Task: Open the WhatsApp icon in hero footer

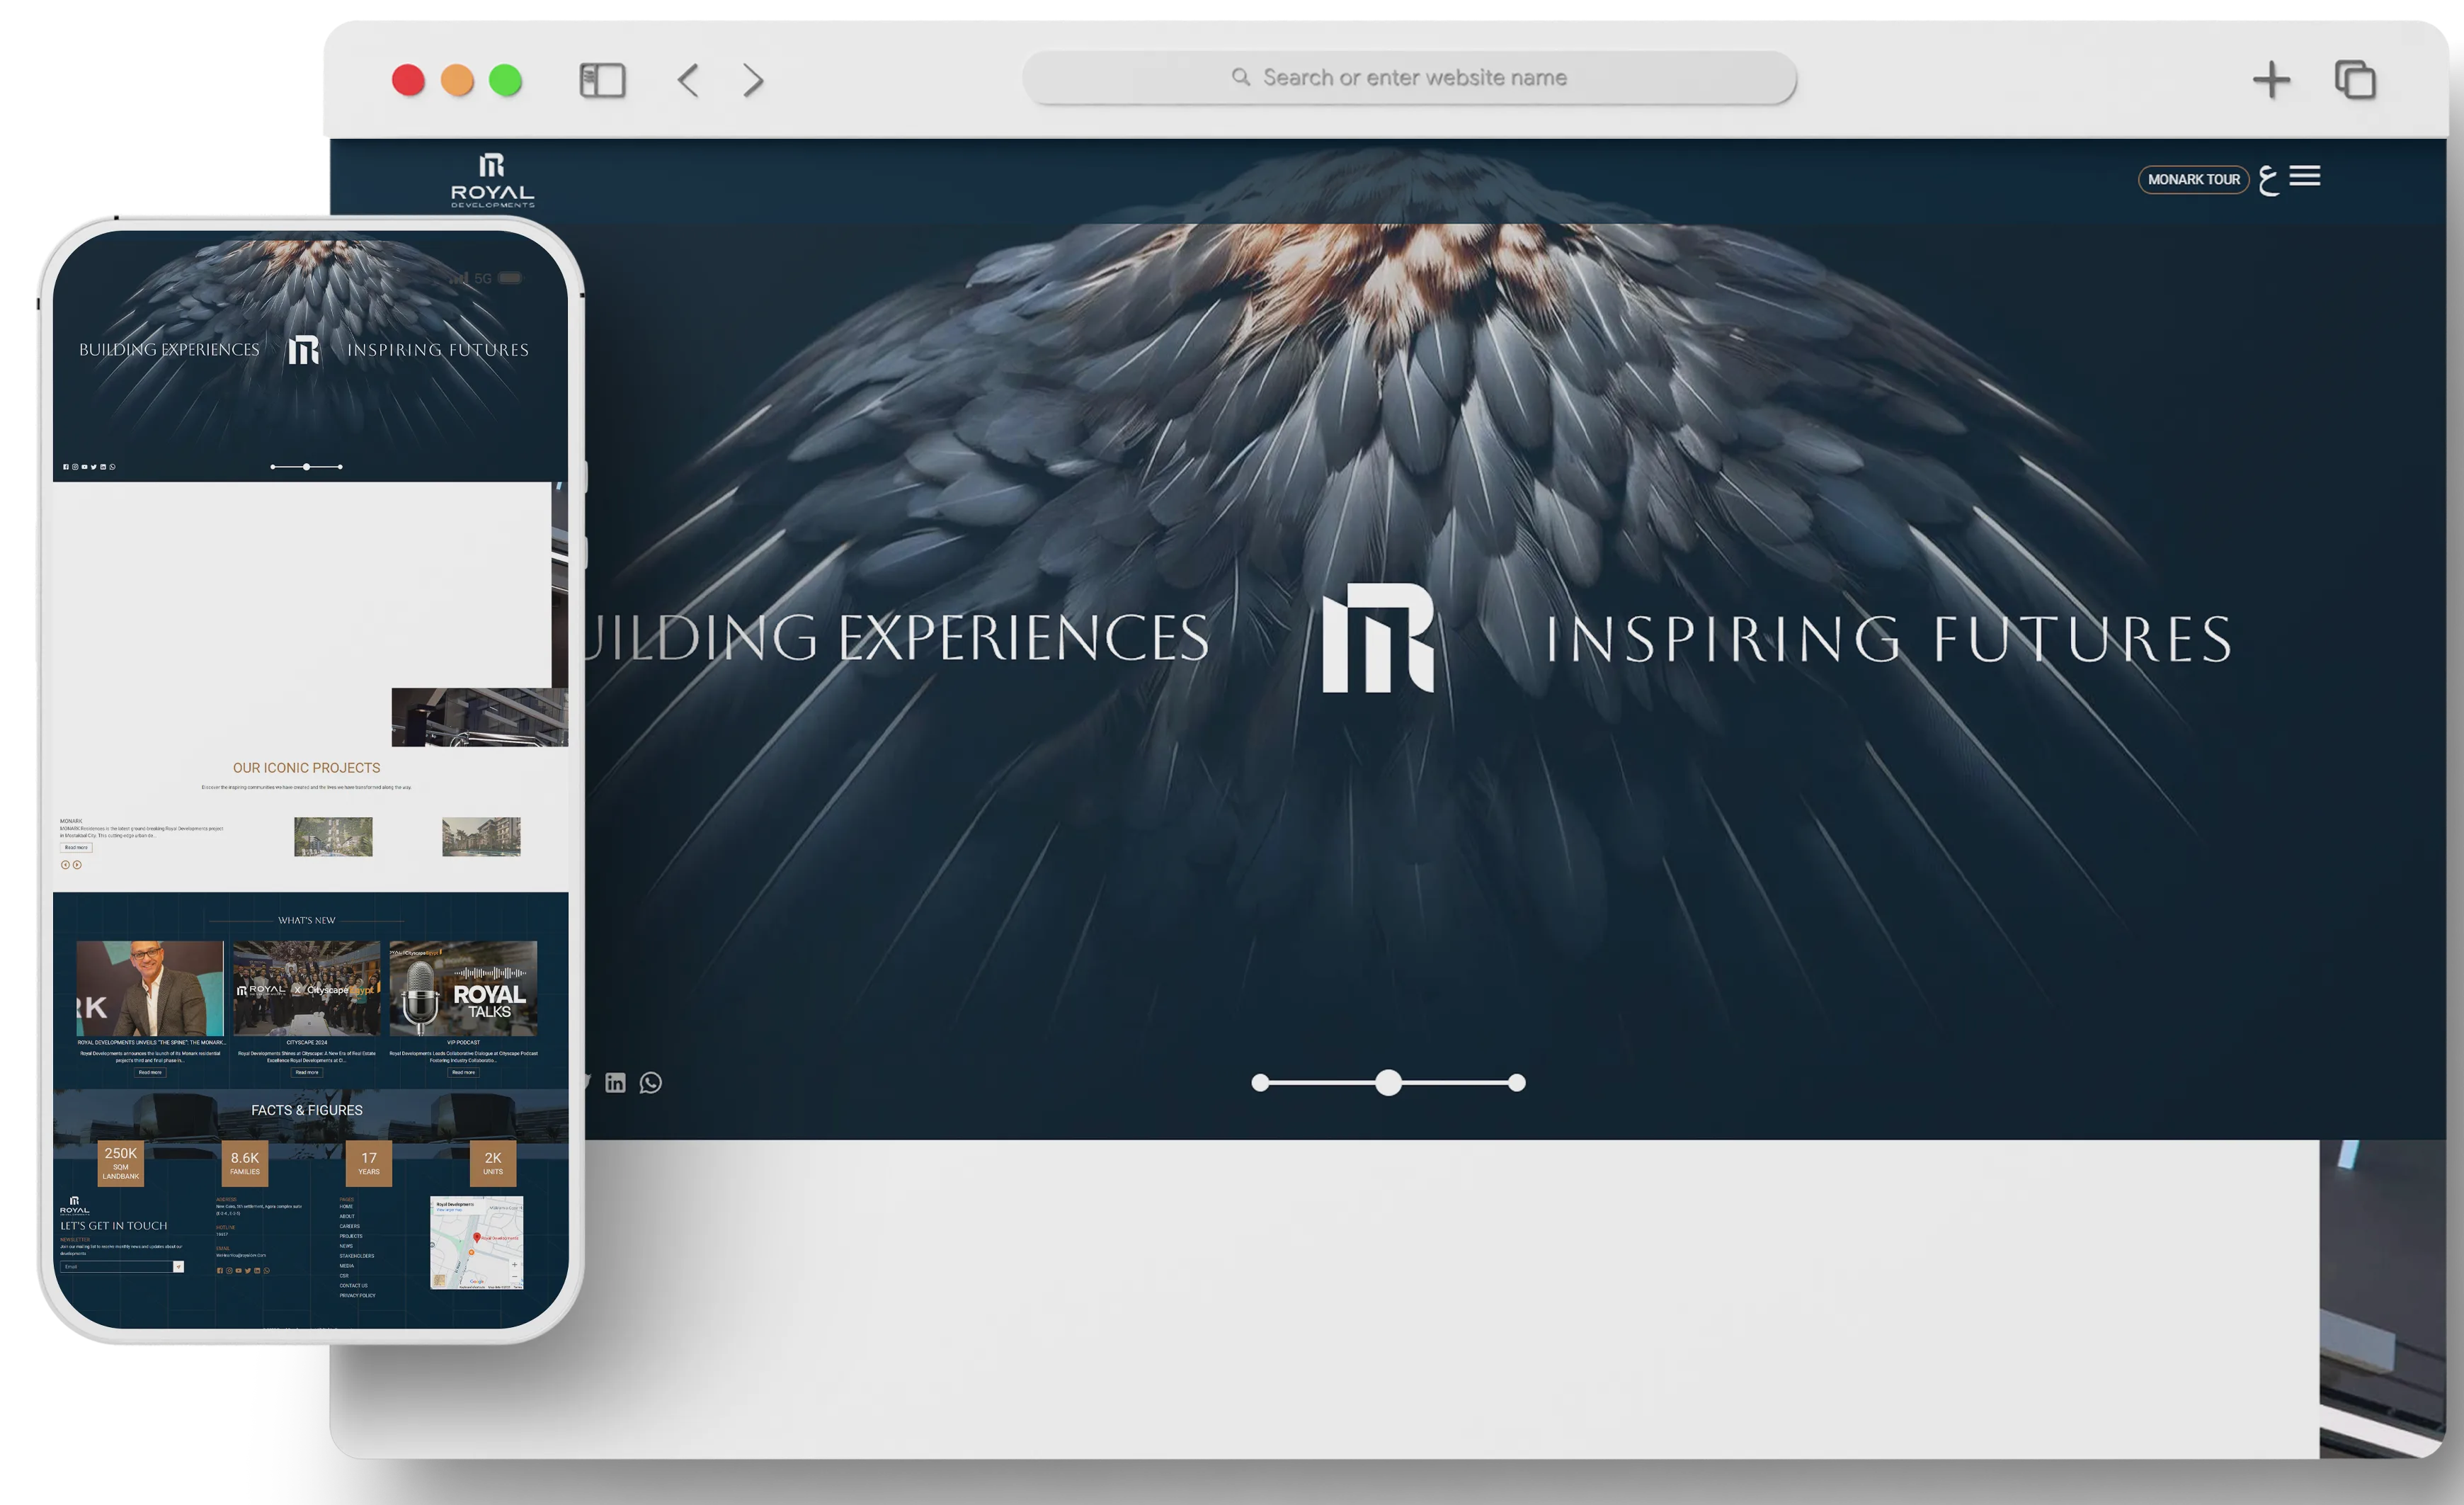Action: click(x=651, y=1083)
